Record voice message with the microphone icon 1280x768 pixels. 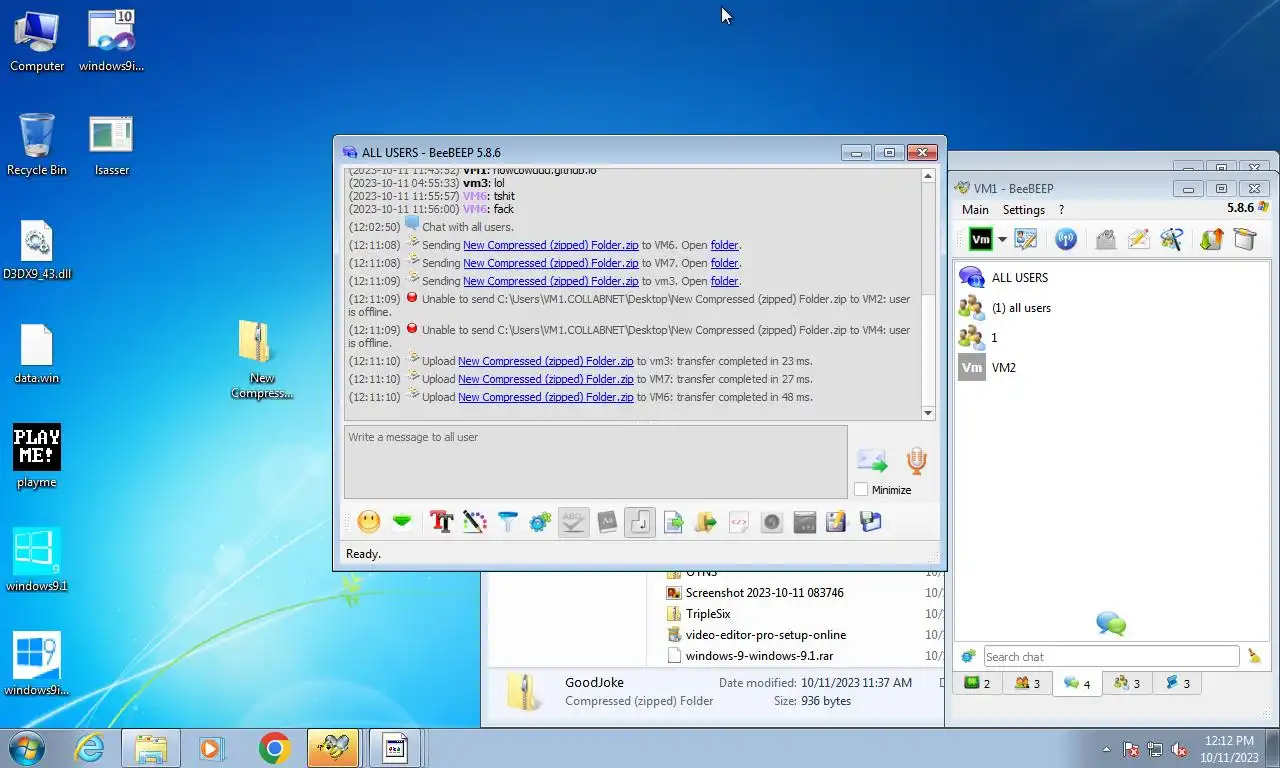(916, 461)
